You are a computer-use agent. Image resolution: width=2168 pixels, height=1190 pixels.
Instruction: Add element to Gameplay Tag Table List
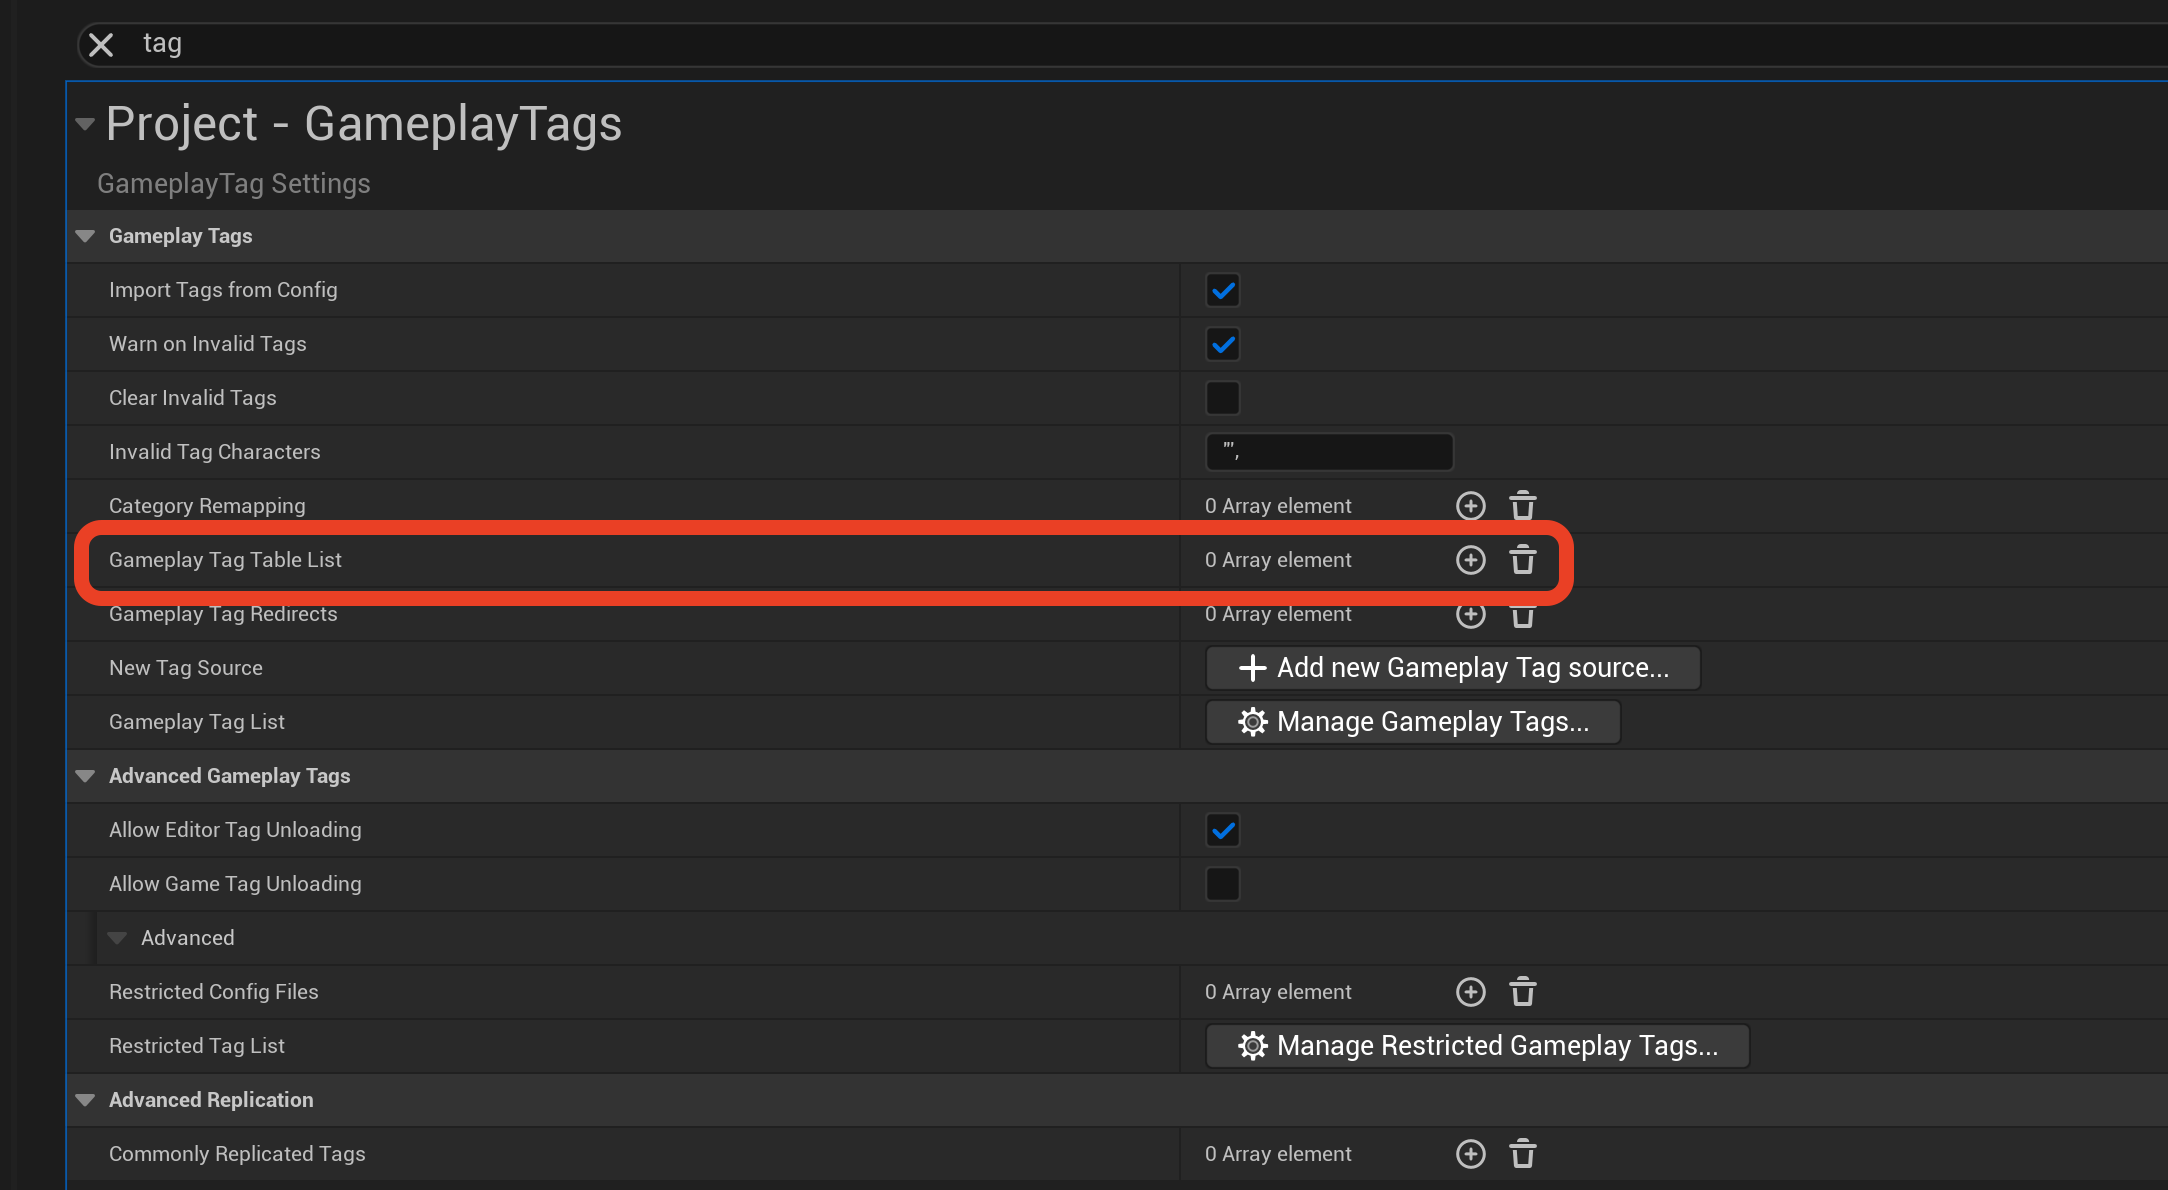1470,560
